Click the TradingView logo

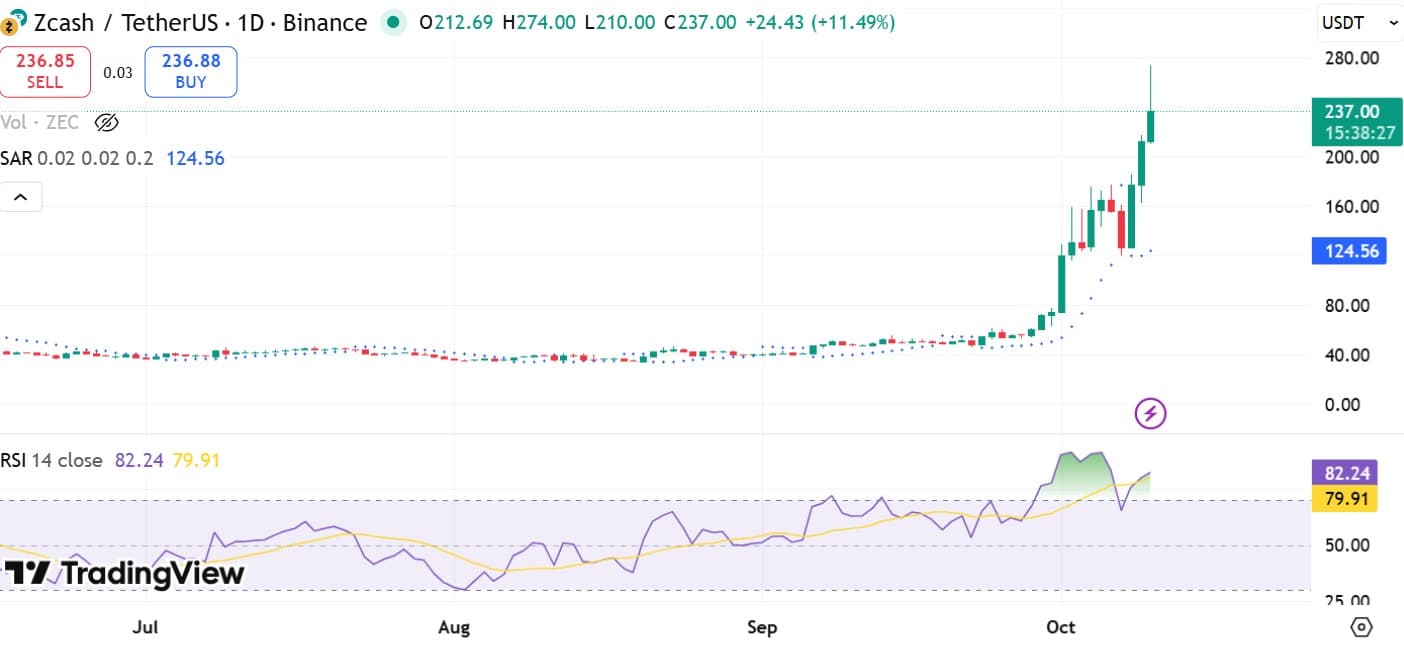[x=125, y=573]
